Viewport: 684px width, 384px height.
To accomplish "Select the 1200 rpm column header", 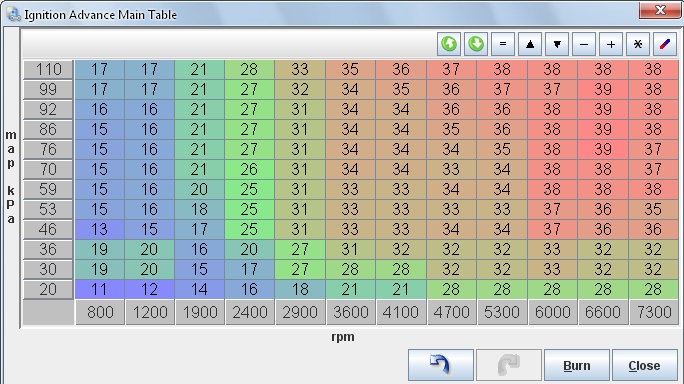I will [150, 312].
